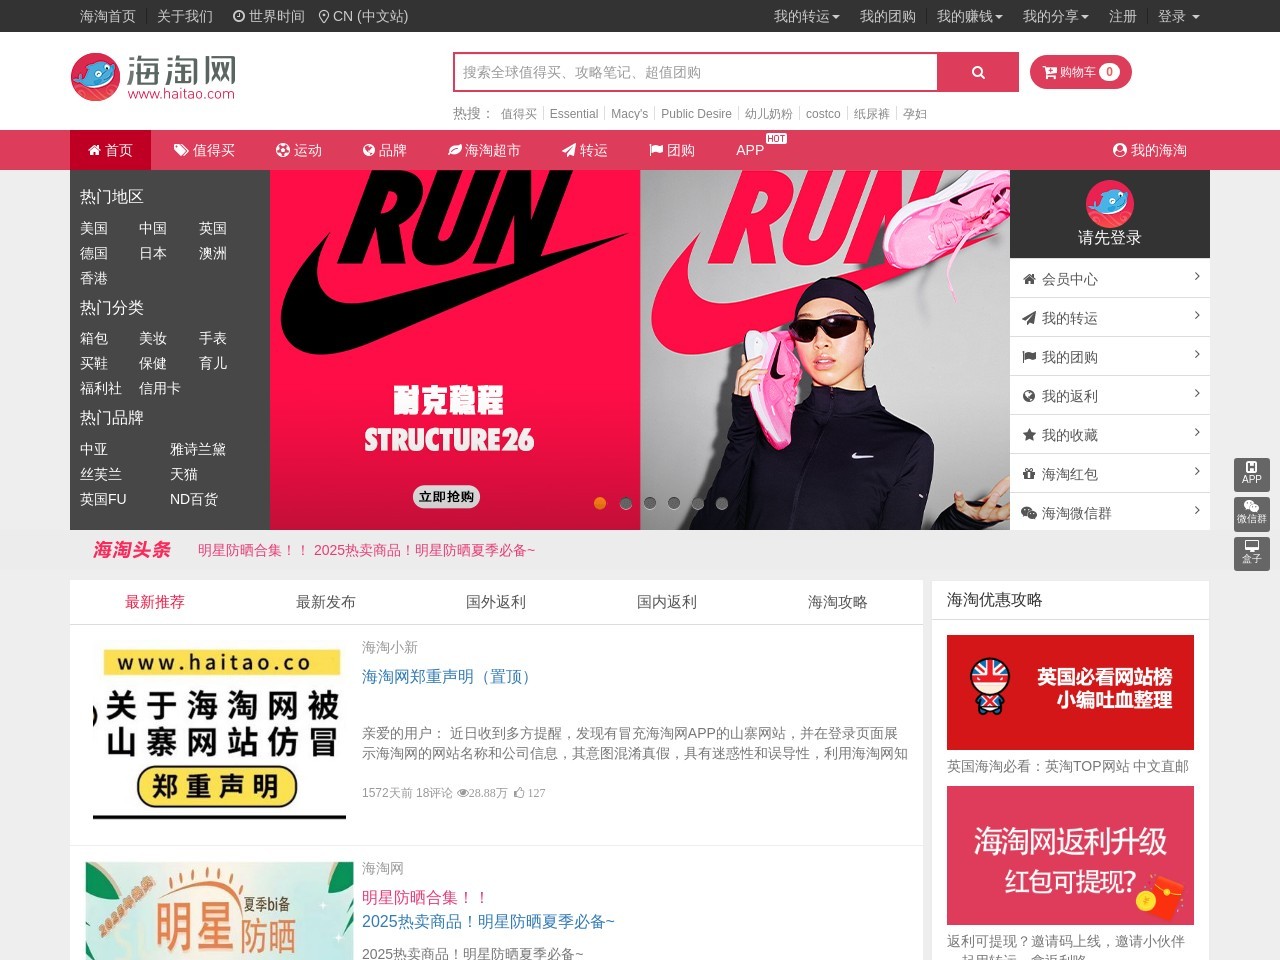Open 英国必看网站 guide banner

(x=1070, y=692)
